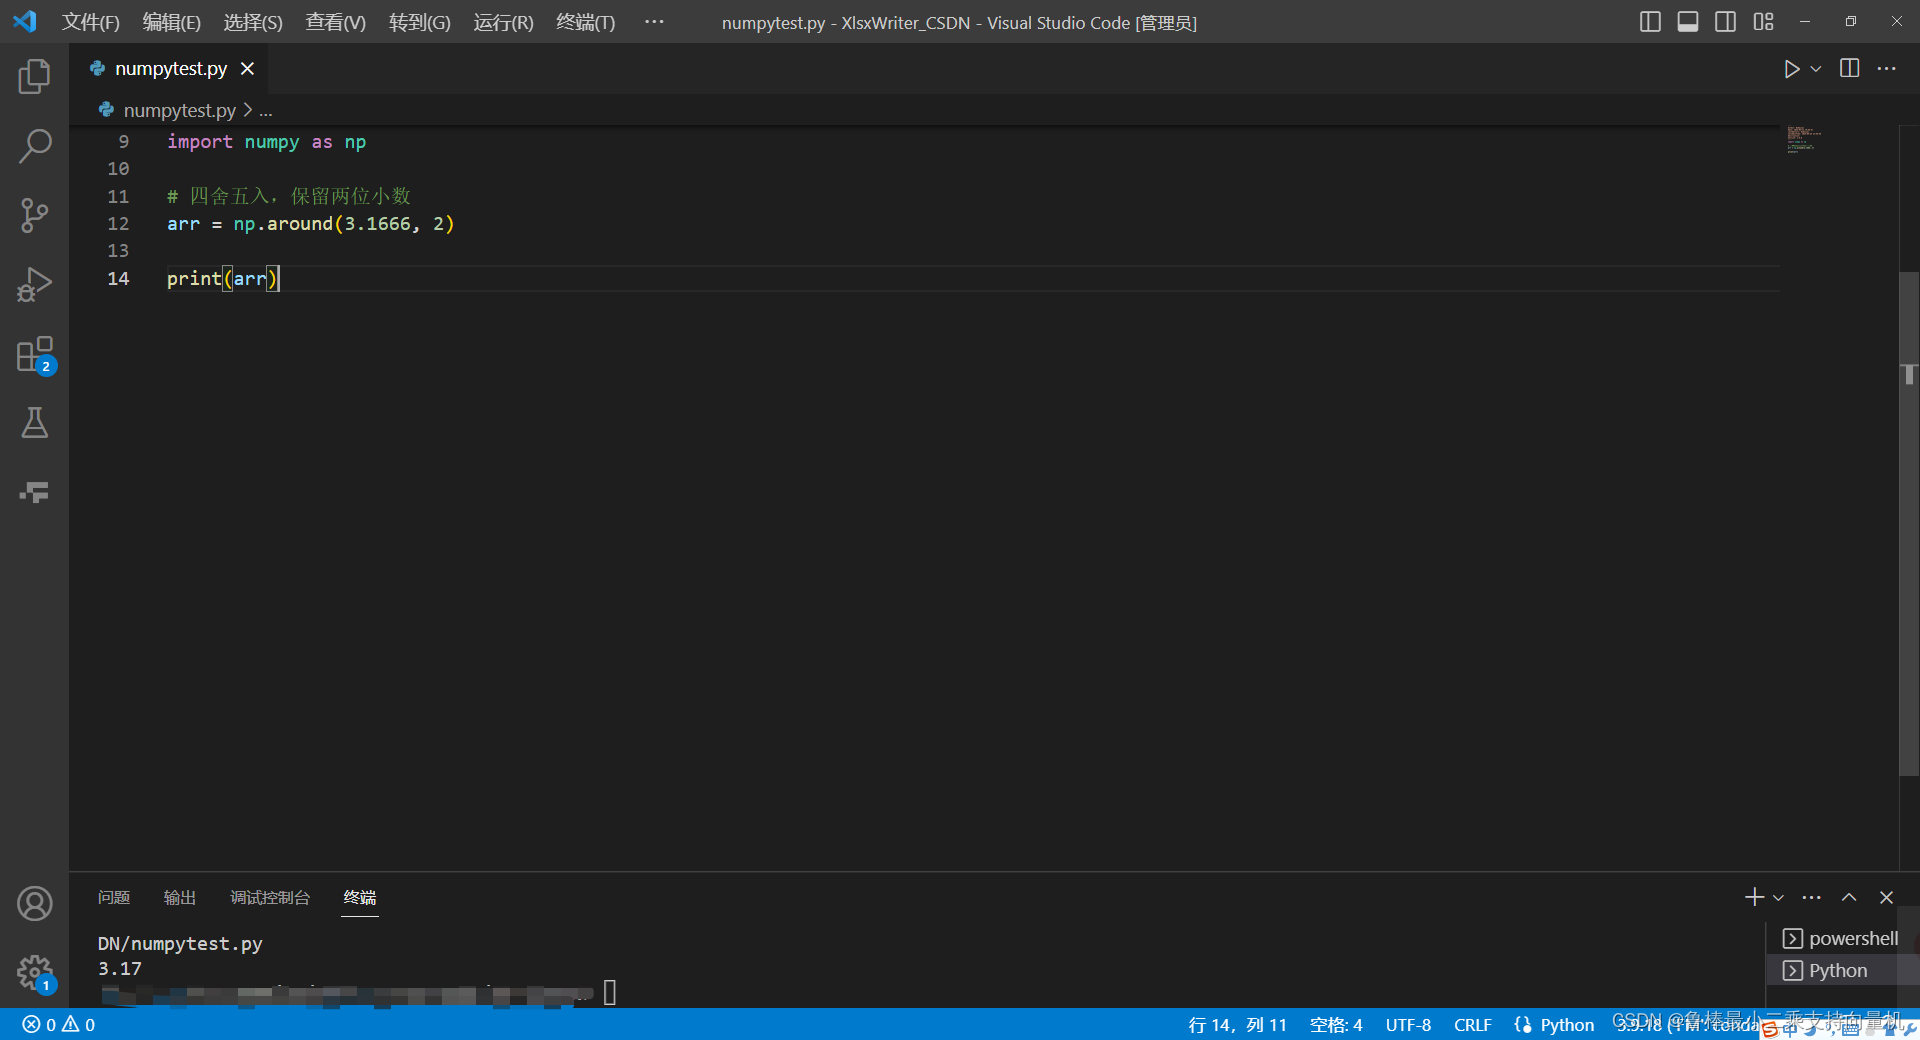Open the Explorer view in activity bar
1920x1040 pixels.
[x=34, y=76]
